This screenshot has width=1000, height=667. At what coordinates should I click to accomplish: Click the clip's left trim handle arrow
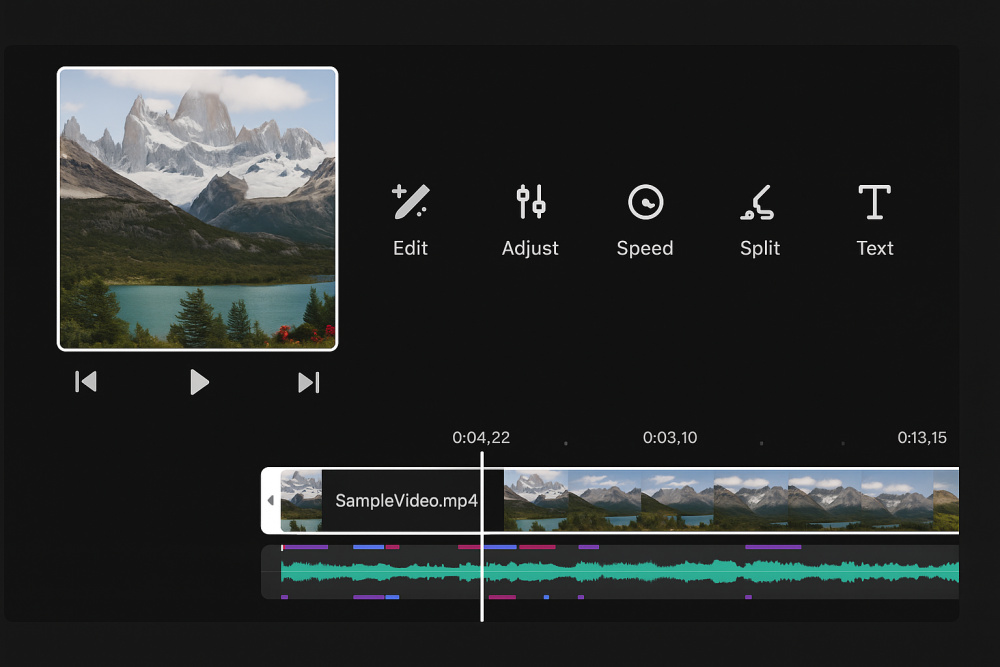pos(270,500)
